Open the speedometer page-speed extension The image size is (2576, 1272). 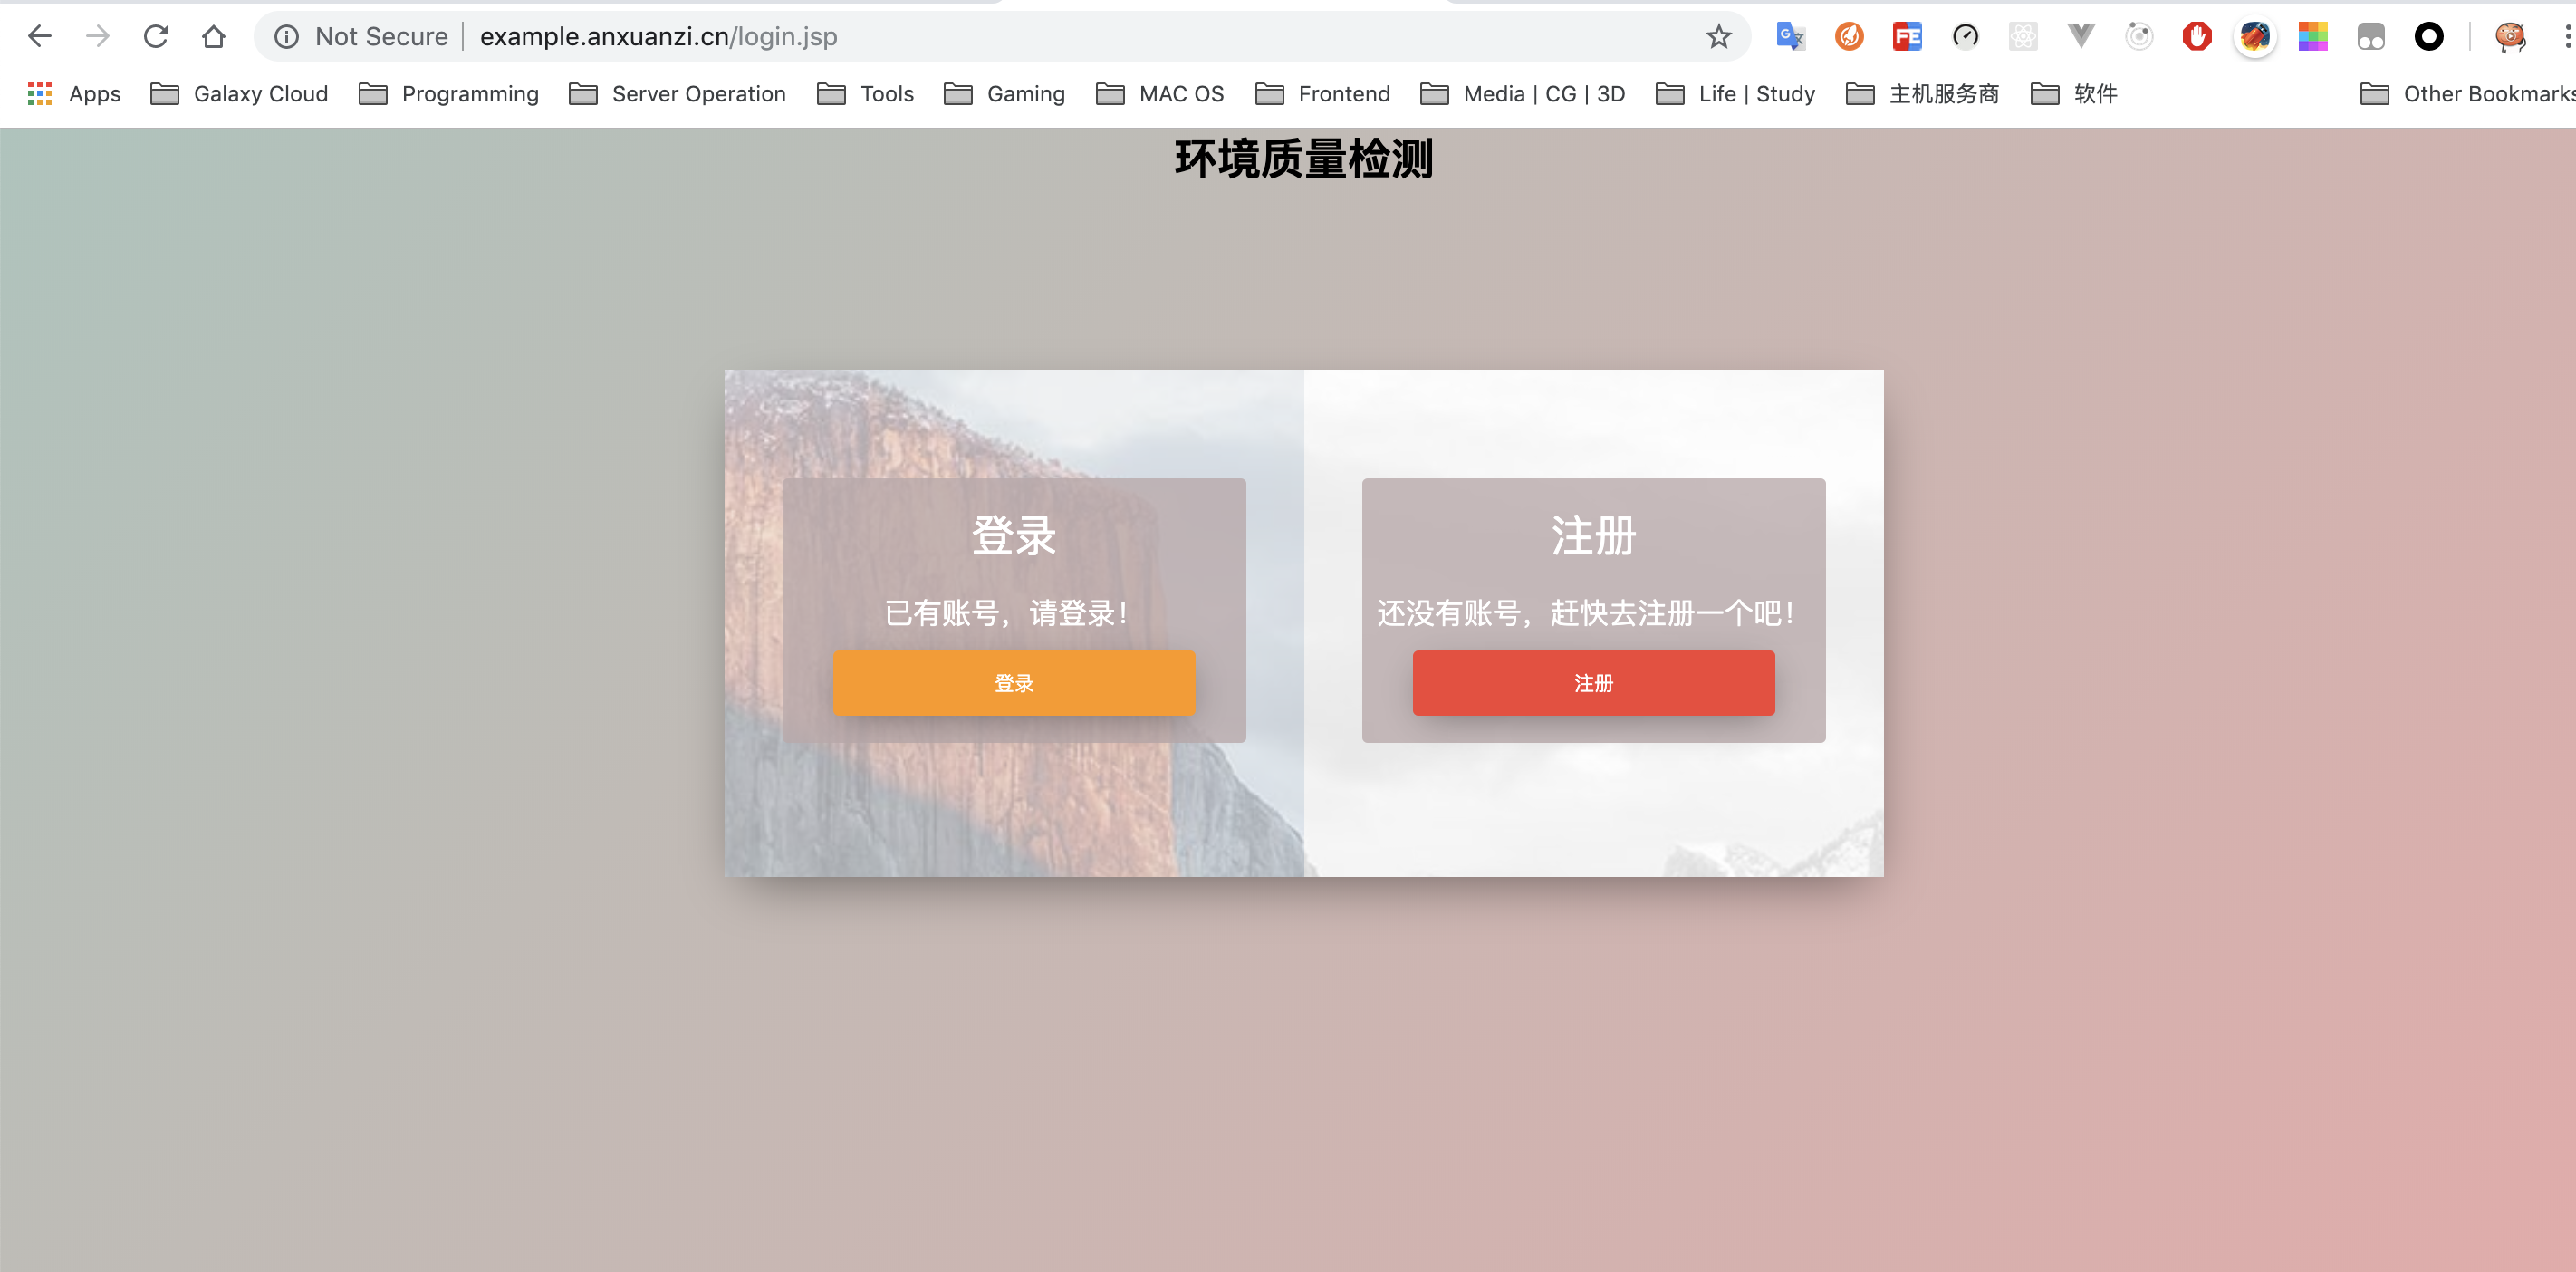[1966, 36]
